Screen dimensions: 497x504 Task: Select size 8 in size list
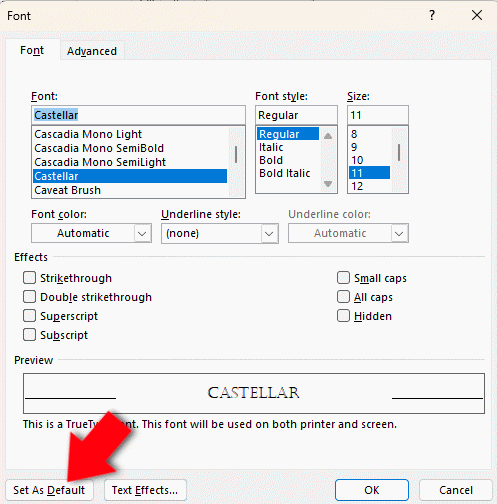click(369, 134)
